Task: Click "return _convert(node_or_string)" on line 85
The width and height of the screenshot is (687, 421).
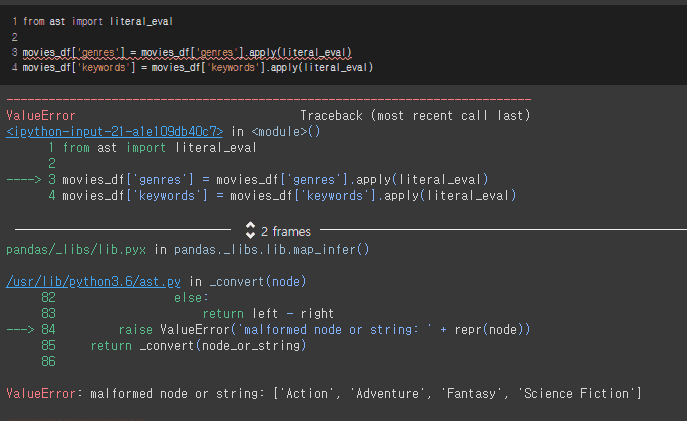Action: 197,346
